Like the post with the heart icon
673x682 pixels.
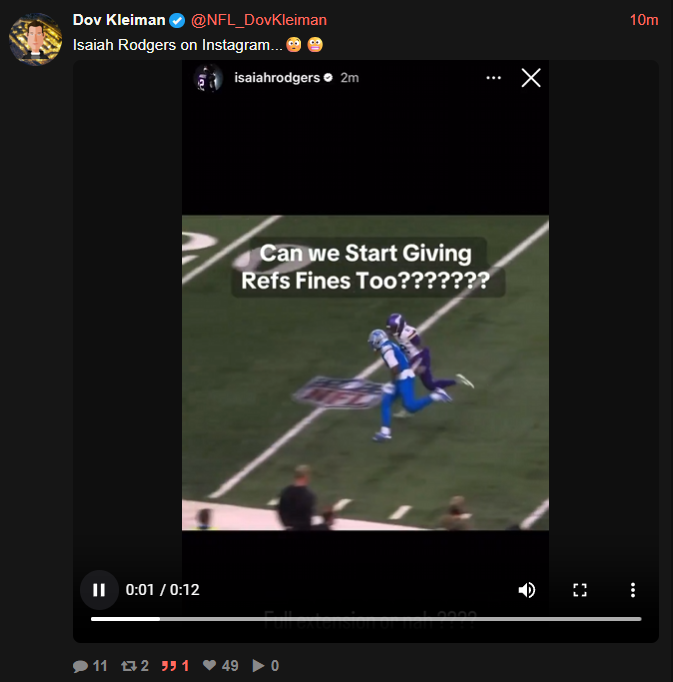tap(210, 665)
